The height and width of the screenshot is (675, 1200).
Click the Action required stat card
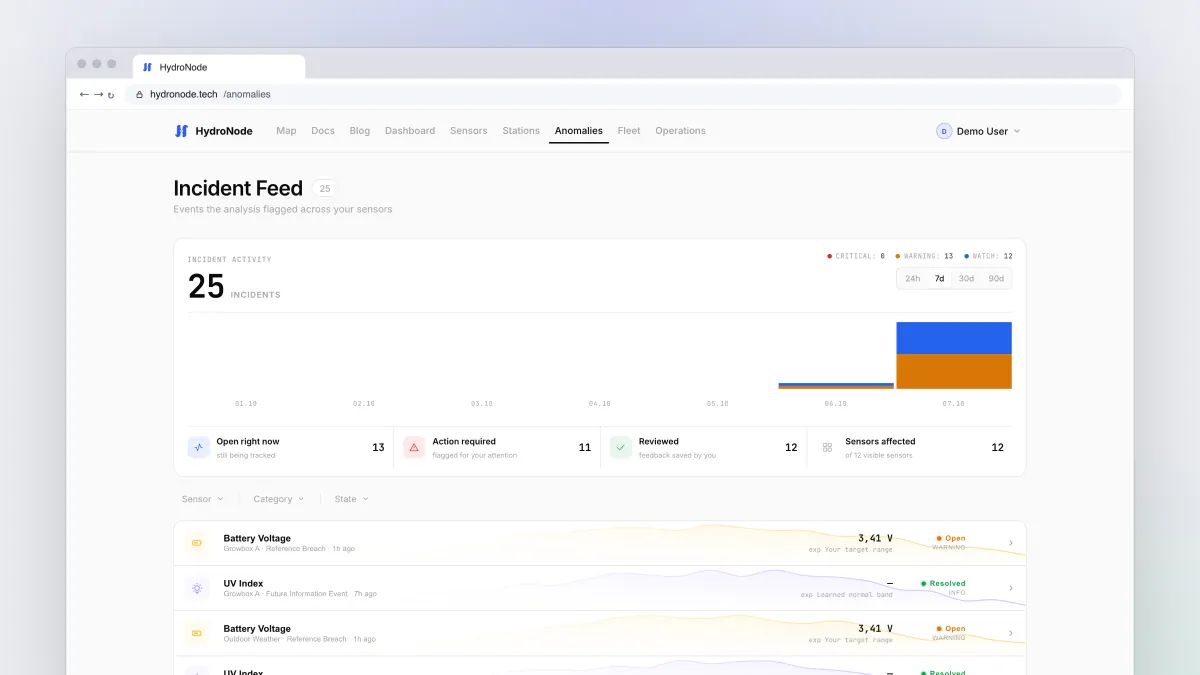point(497,447)
